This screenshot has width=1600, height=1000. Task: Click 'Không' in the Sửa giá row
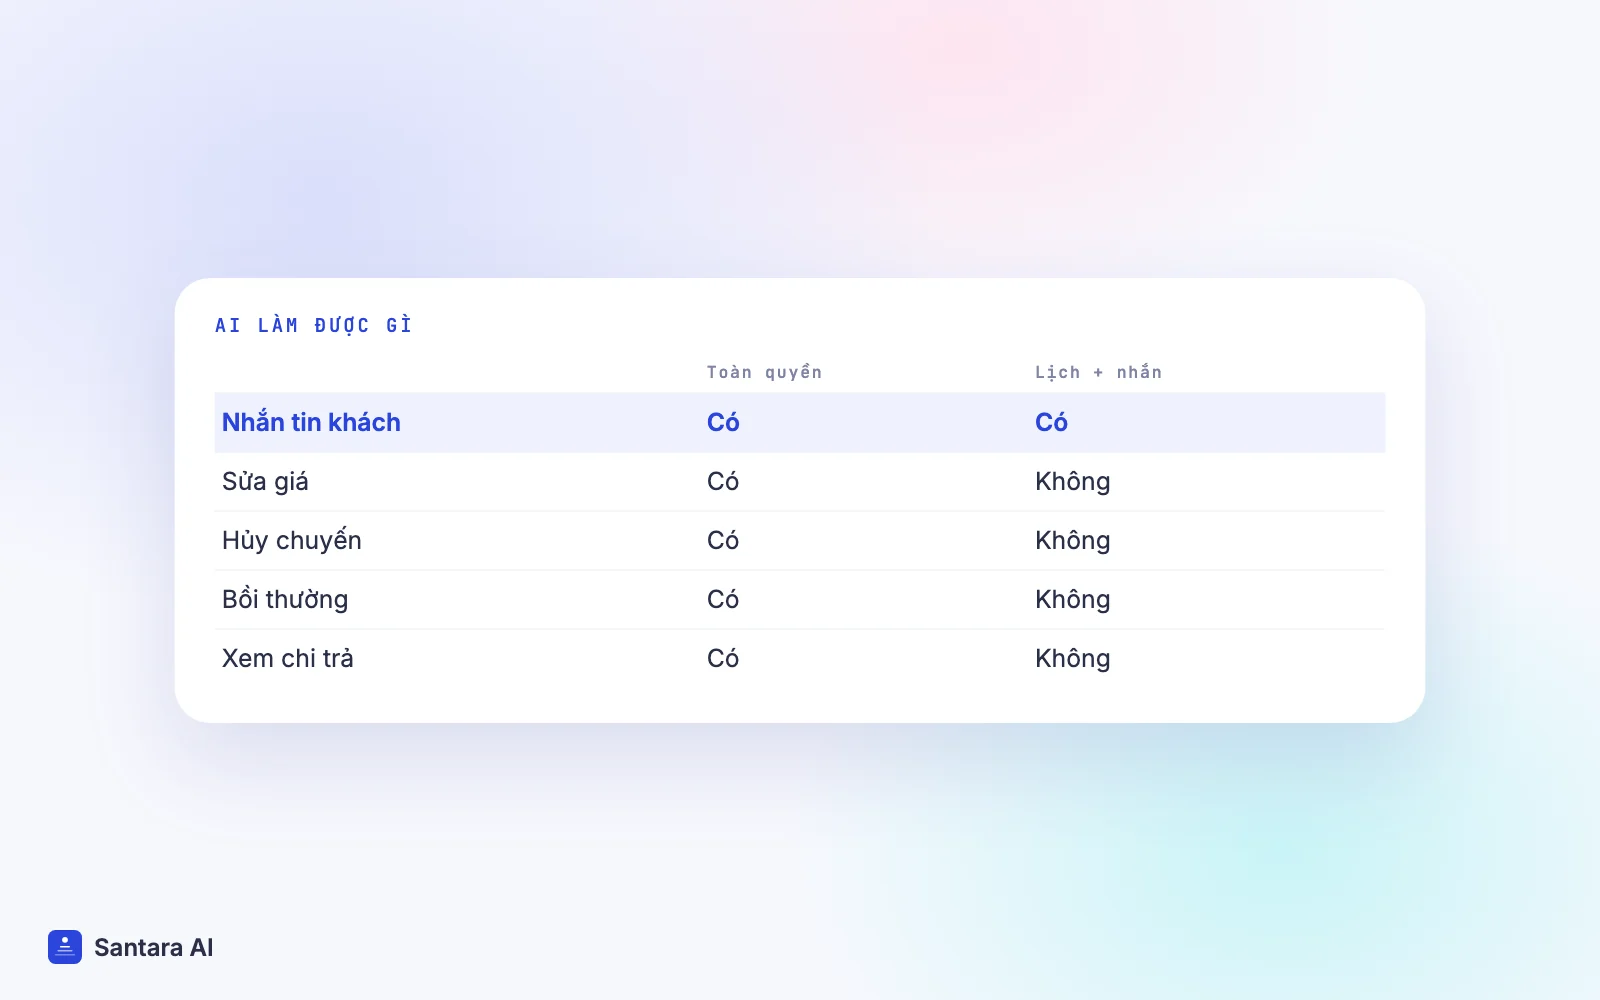[x=1073, y=481]
